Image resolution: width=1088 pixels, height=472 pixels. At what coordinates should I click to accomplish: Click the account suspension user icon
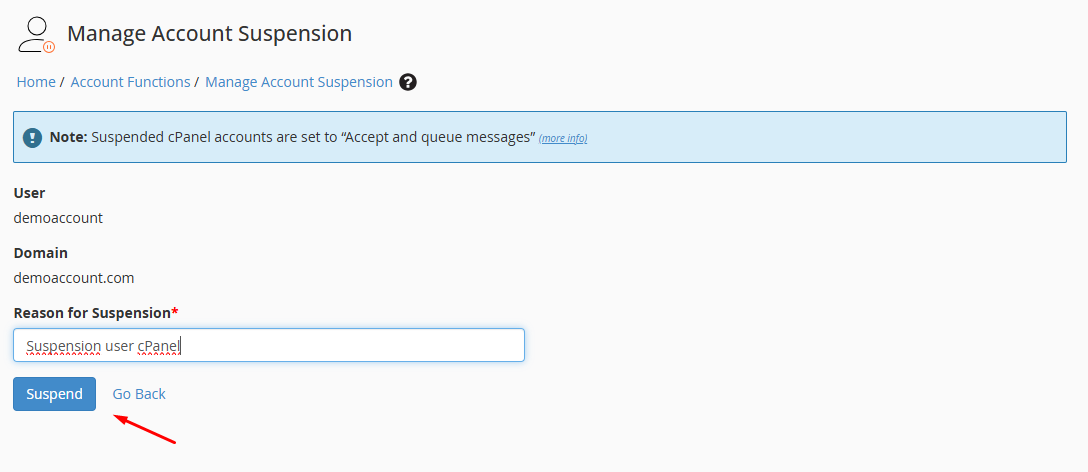click(36, 35)
